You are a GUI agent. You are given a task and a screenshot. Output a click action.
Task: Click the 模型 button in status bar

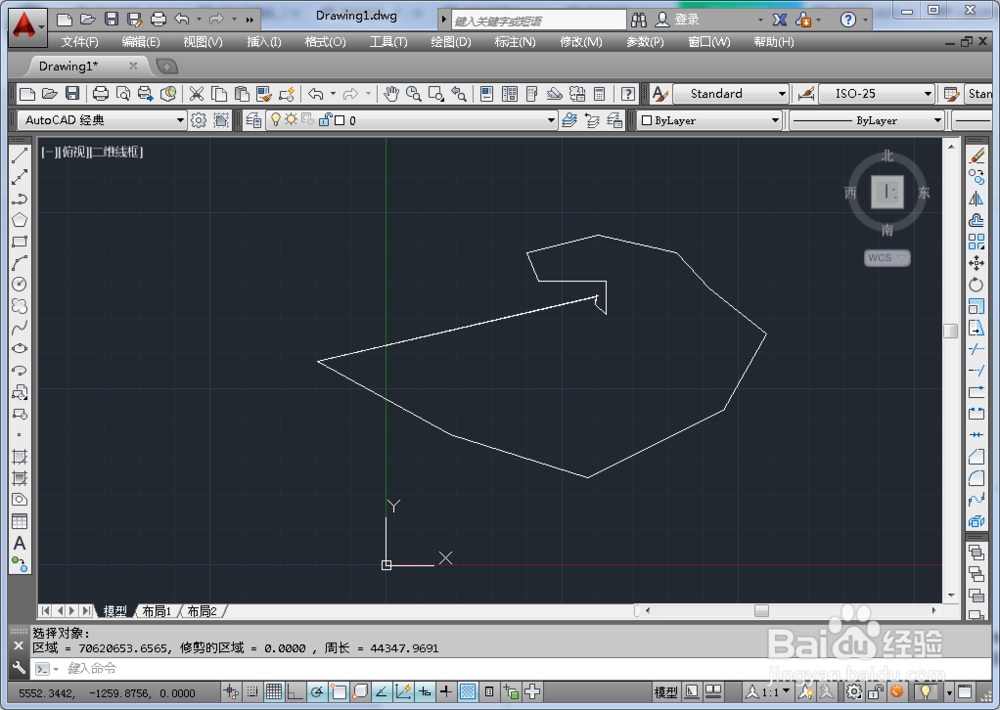666,692
